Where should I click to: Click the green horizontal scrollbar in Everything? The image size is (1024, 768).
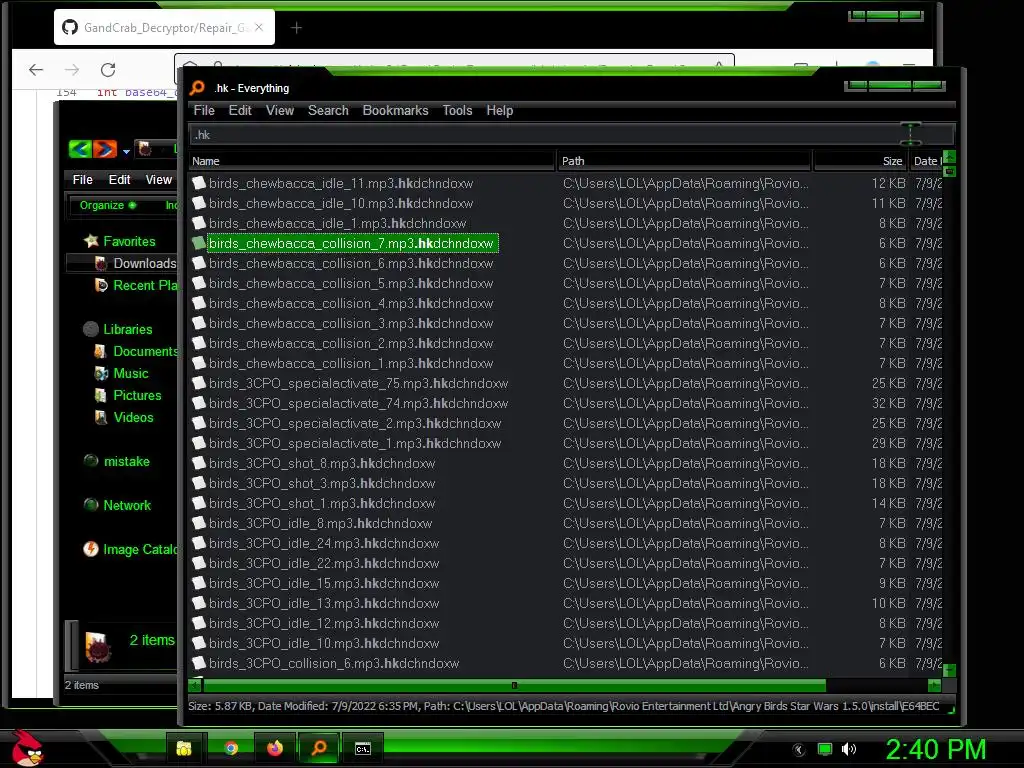click(515, 686)
